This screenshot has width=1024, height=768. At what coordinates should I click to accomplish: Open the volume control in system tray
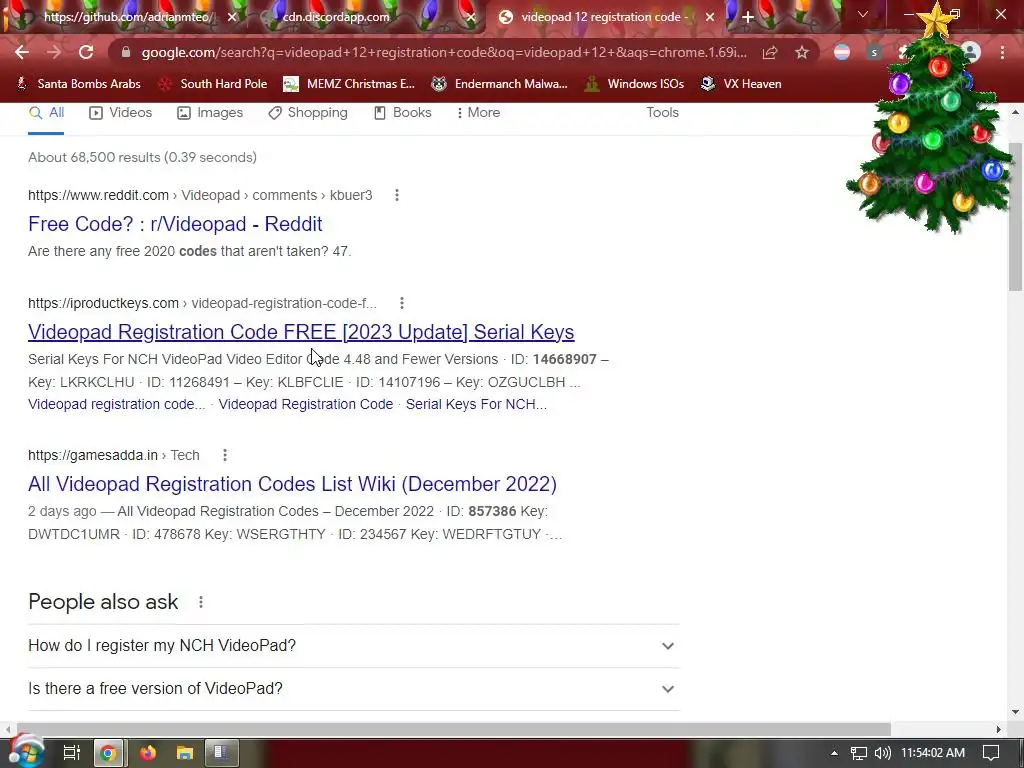[882, 753]
